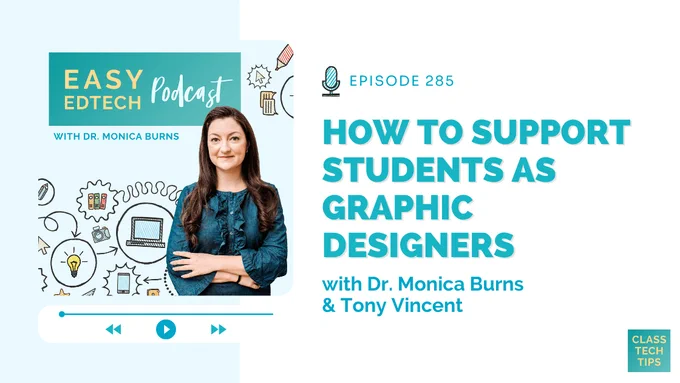The image size is (680, 383).
Task: Click the host portrait on podcast cover
Action: pos(227,201)
